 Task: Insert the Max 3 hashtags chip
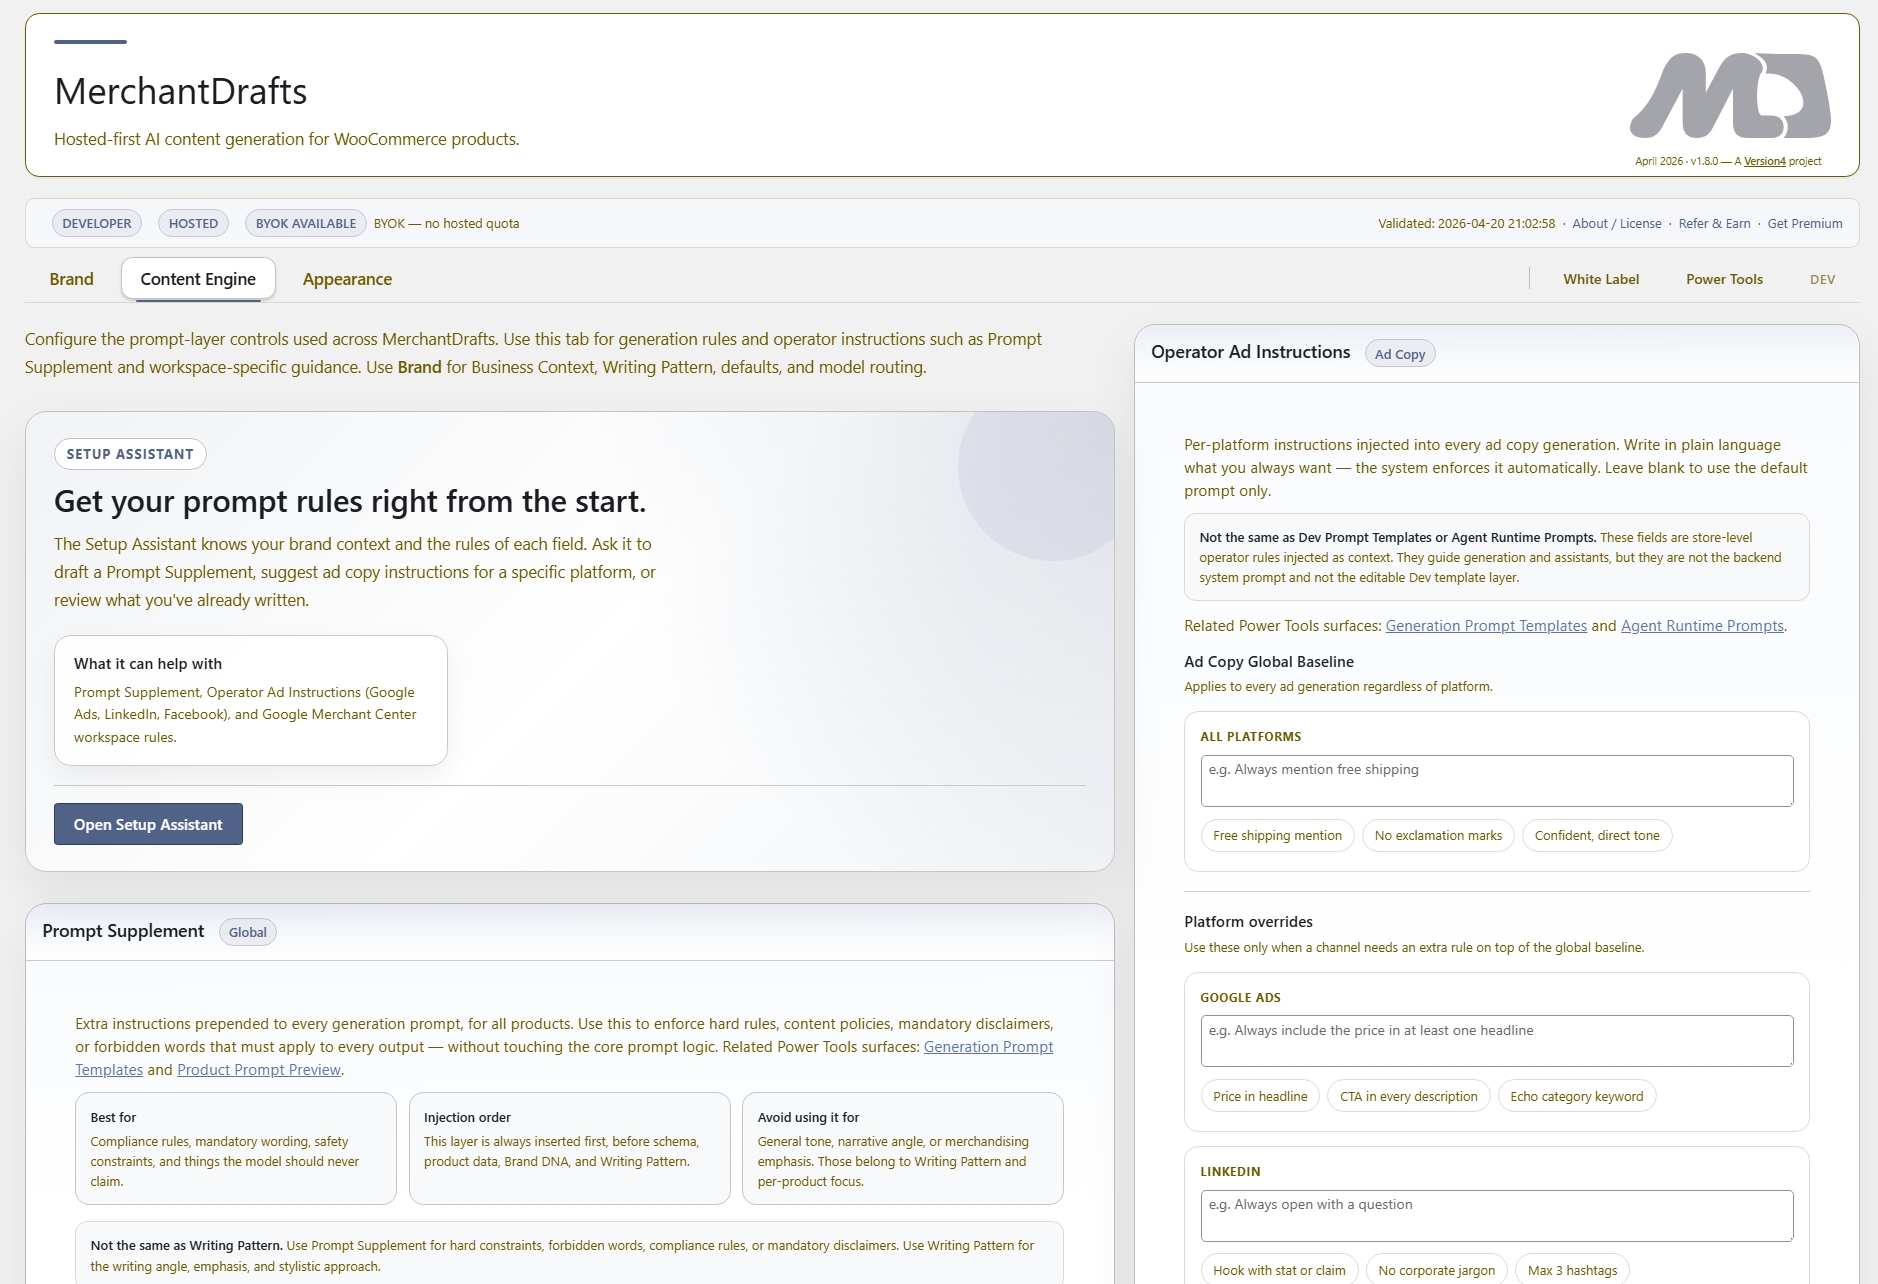[1572, 1270]
